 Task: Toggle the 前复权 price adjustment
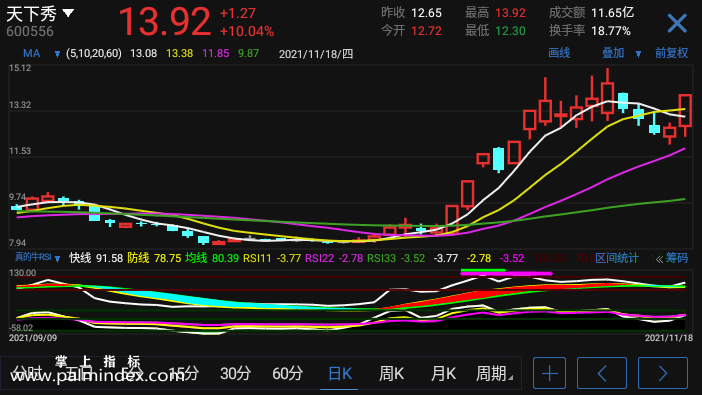671,53
